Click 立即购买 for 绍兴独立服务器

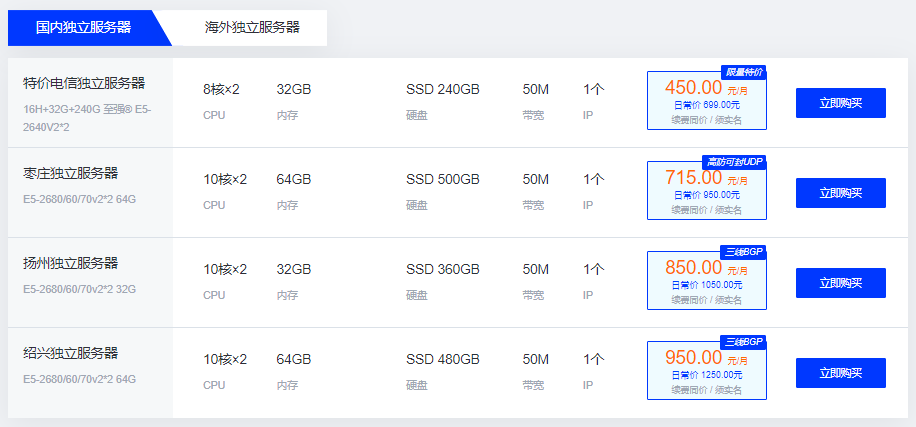tap(841, 373)
